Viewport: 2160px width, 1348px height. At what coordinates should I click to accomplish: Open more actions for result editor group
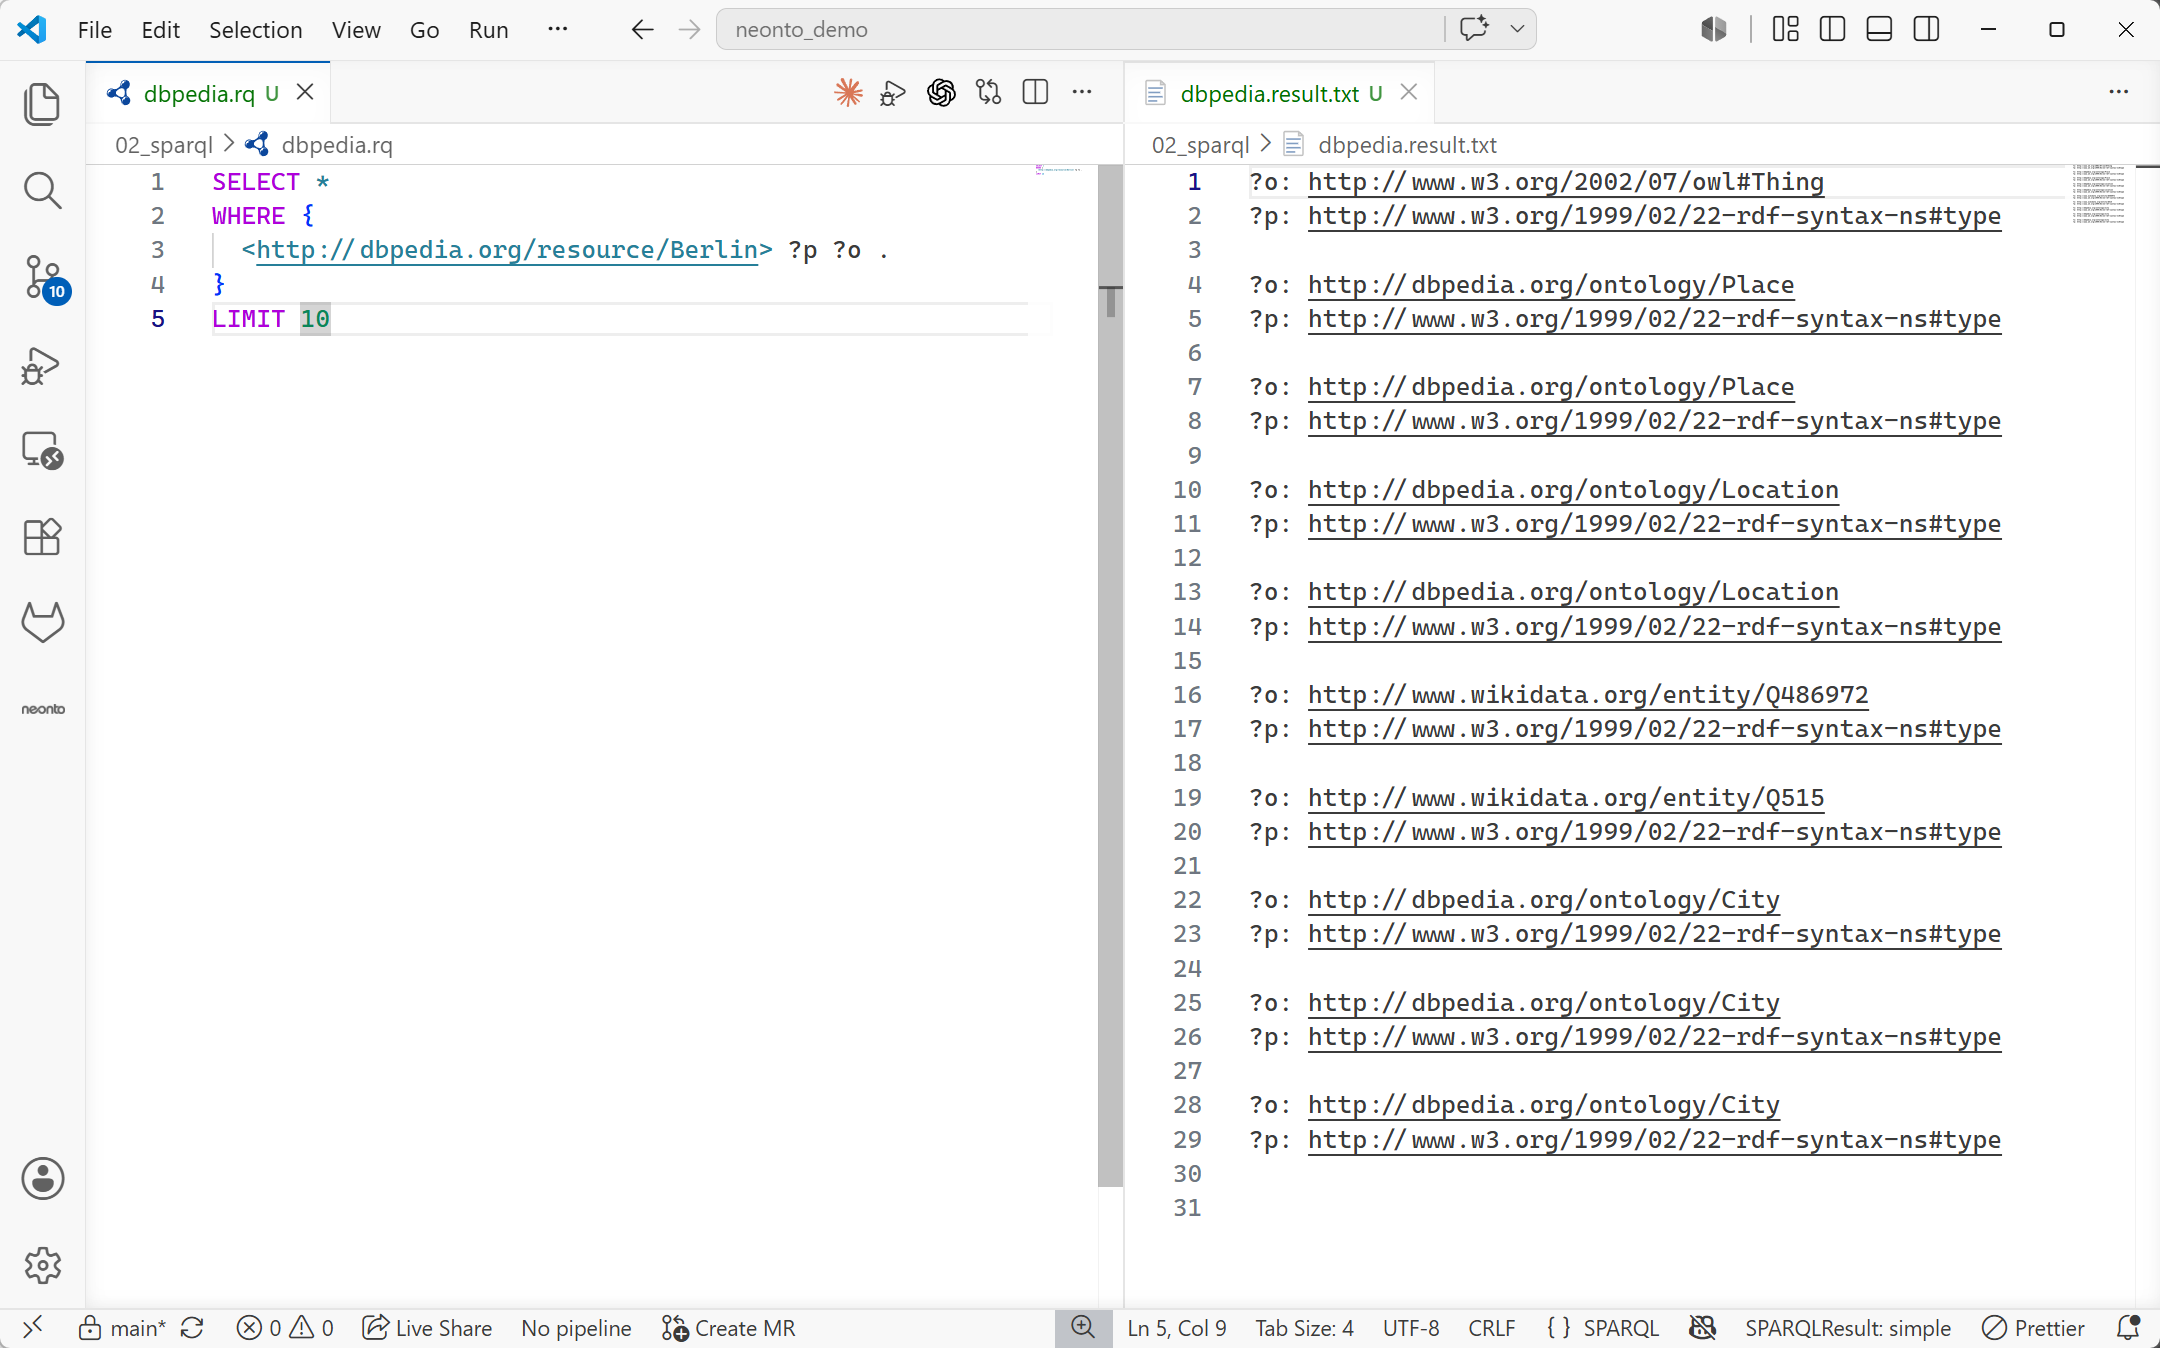pos(2118,93)
